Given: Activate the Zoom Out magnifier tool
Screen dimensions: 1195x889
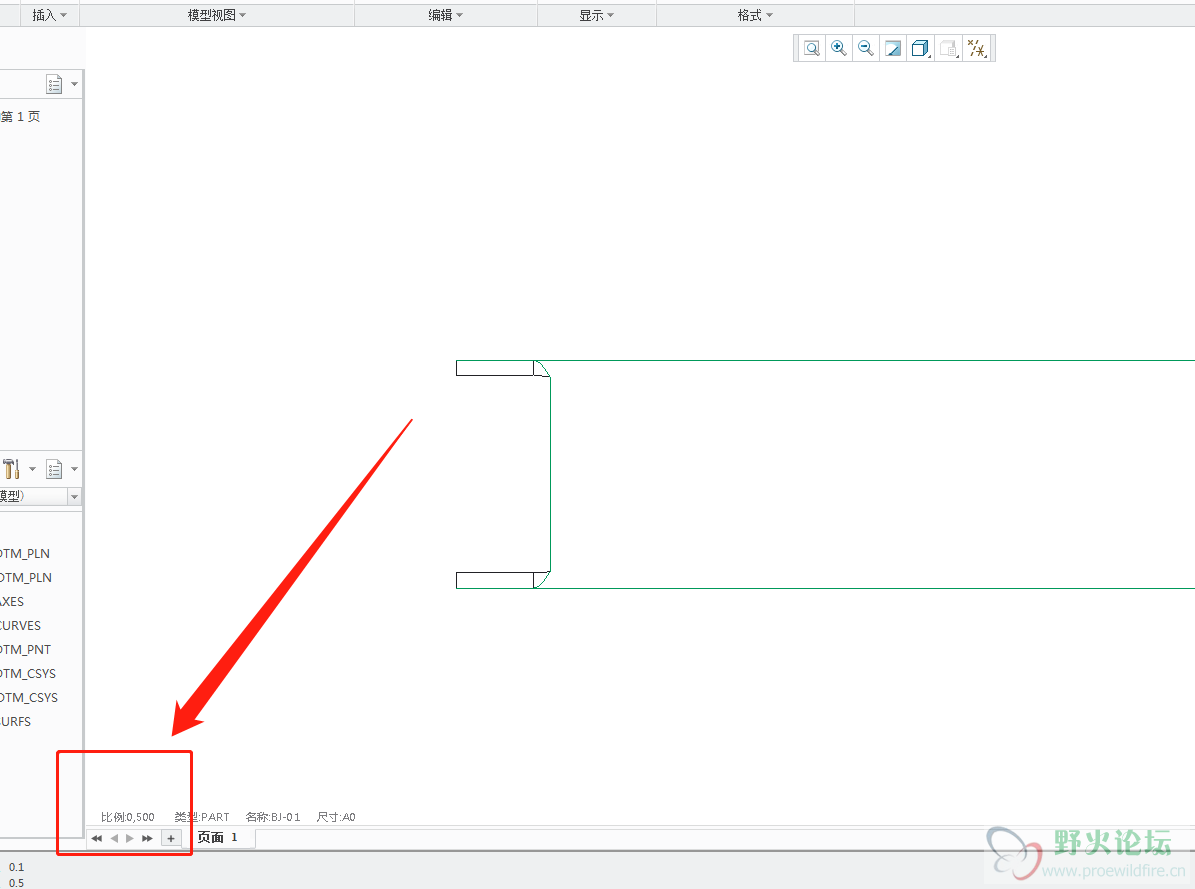Looking at the screenshot, I should [x=866, y=49].
